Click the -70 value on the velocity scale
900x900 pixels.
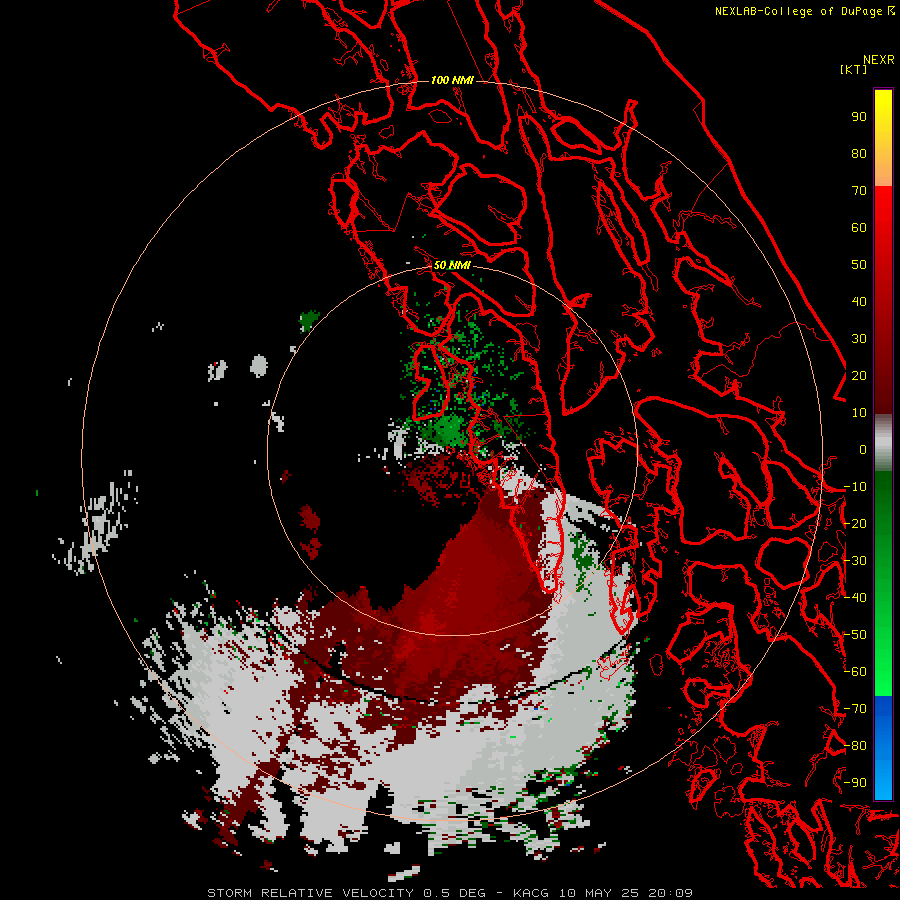(x=855, y=709)
